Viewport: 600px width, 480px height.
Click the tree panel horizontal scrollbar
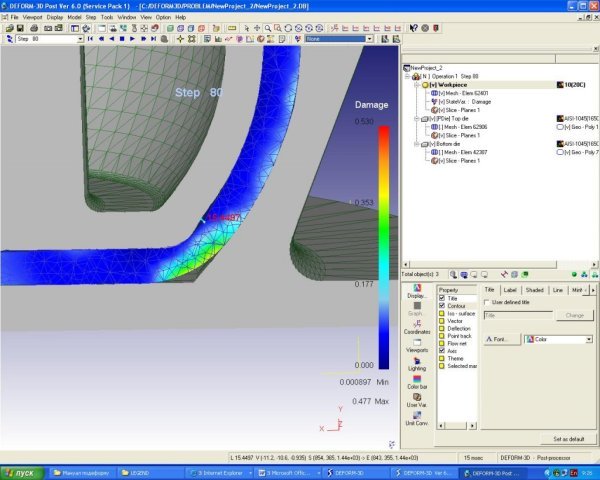[x=500, y=264]
